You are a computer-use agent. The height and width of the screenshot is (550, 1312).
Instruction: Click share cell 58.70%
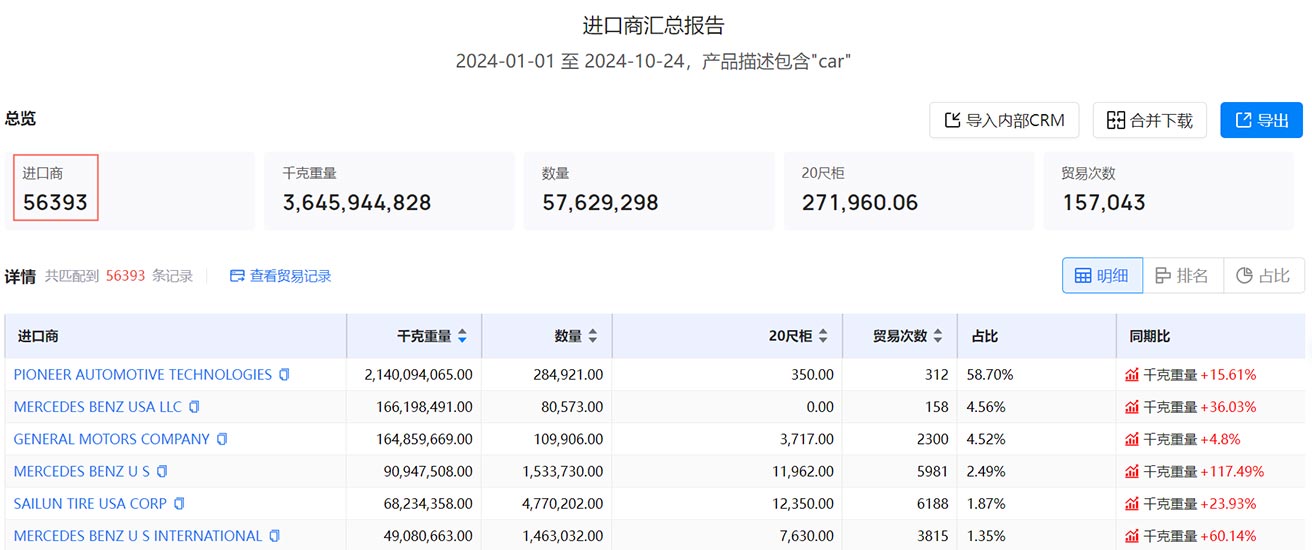[x=991, y=375]
